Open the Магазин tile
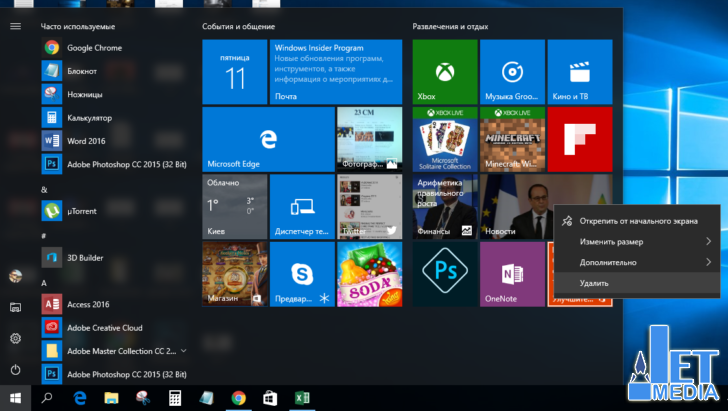Screen dimensions: 728x411 [235, 274]
